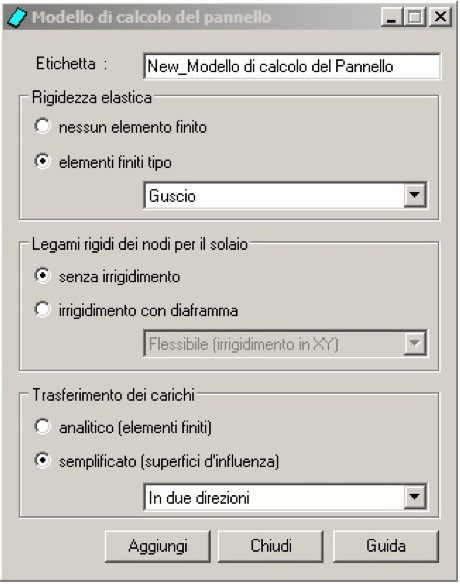Expand the 'In due direzioni' dropdown arrow
Viewport: 460px width, 584px height.
point(415,497)
